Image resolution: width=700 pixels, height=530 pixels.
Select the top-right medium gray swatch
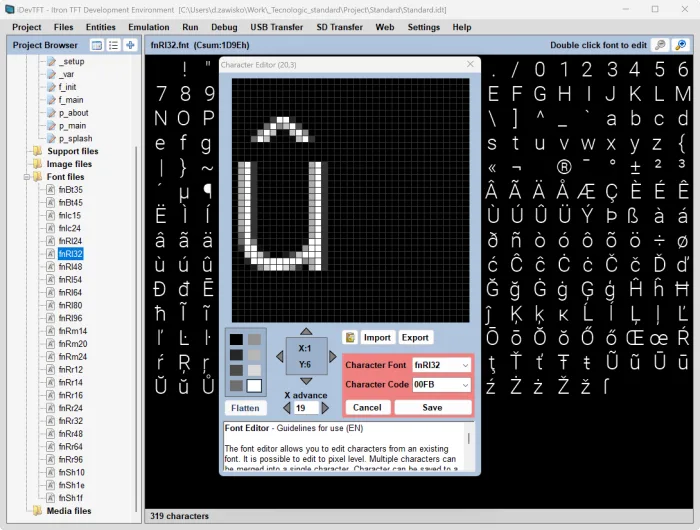pyautogui.click(x=254, y=339)
